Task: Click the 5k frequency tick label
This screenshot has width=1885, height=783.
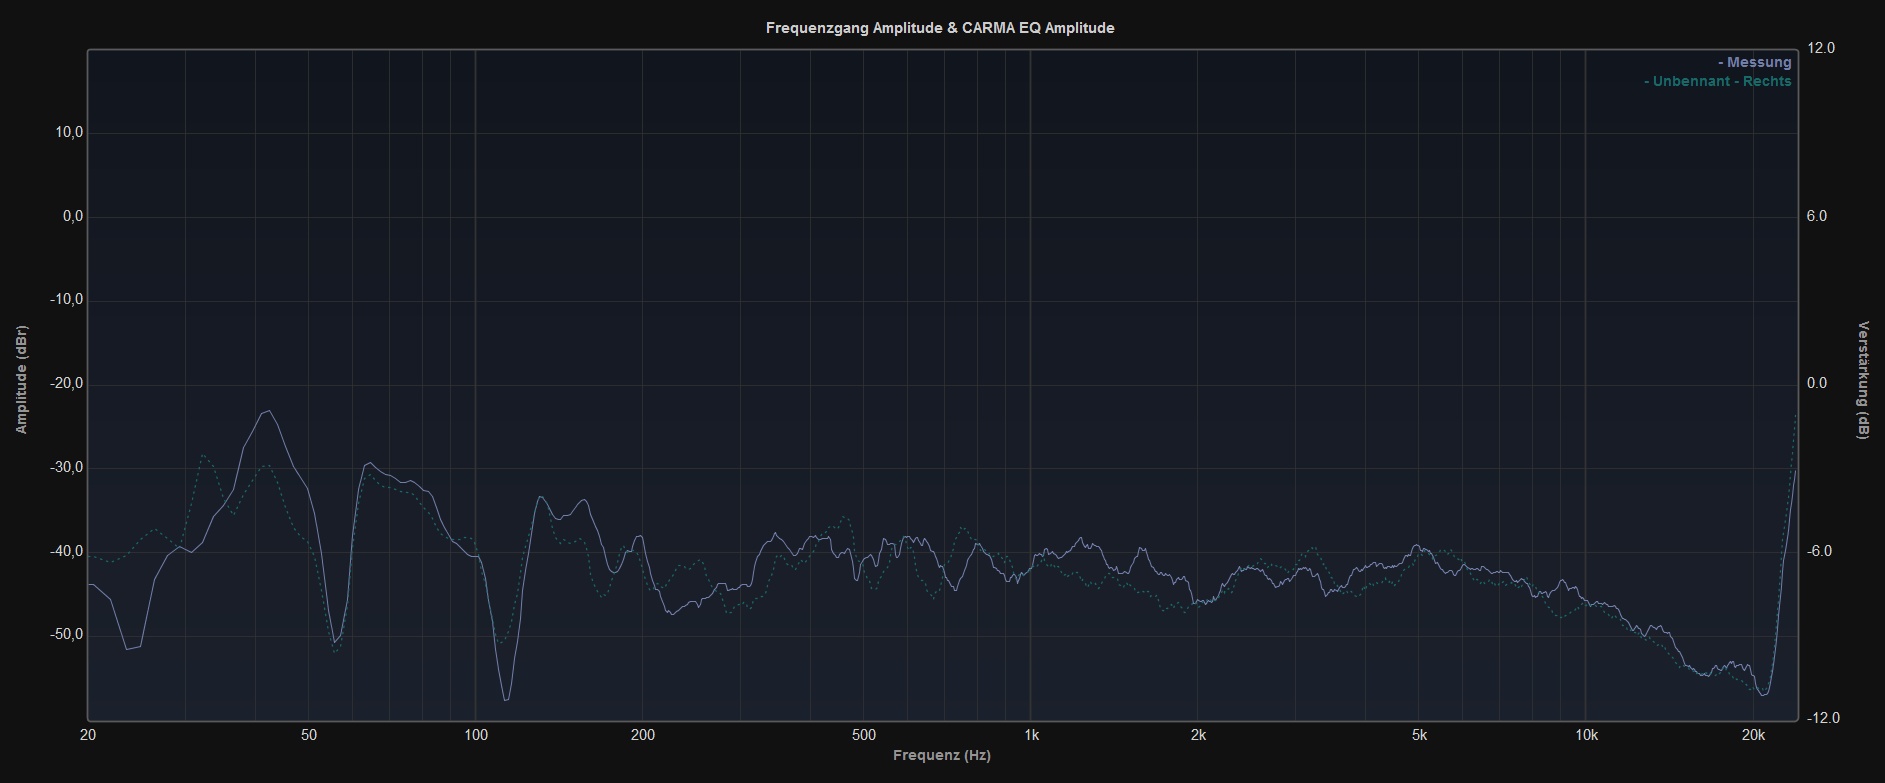Action: point(1418,735)
